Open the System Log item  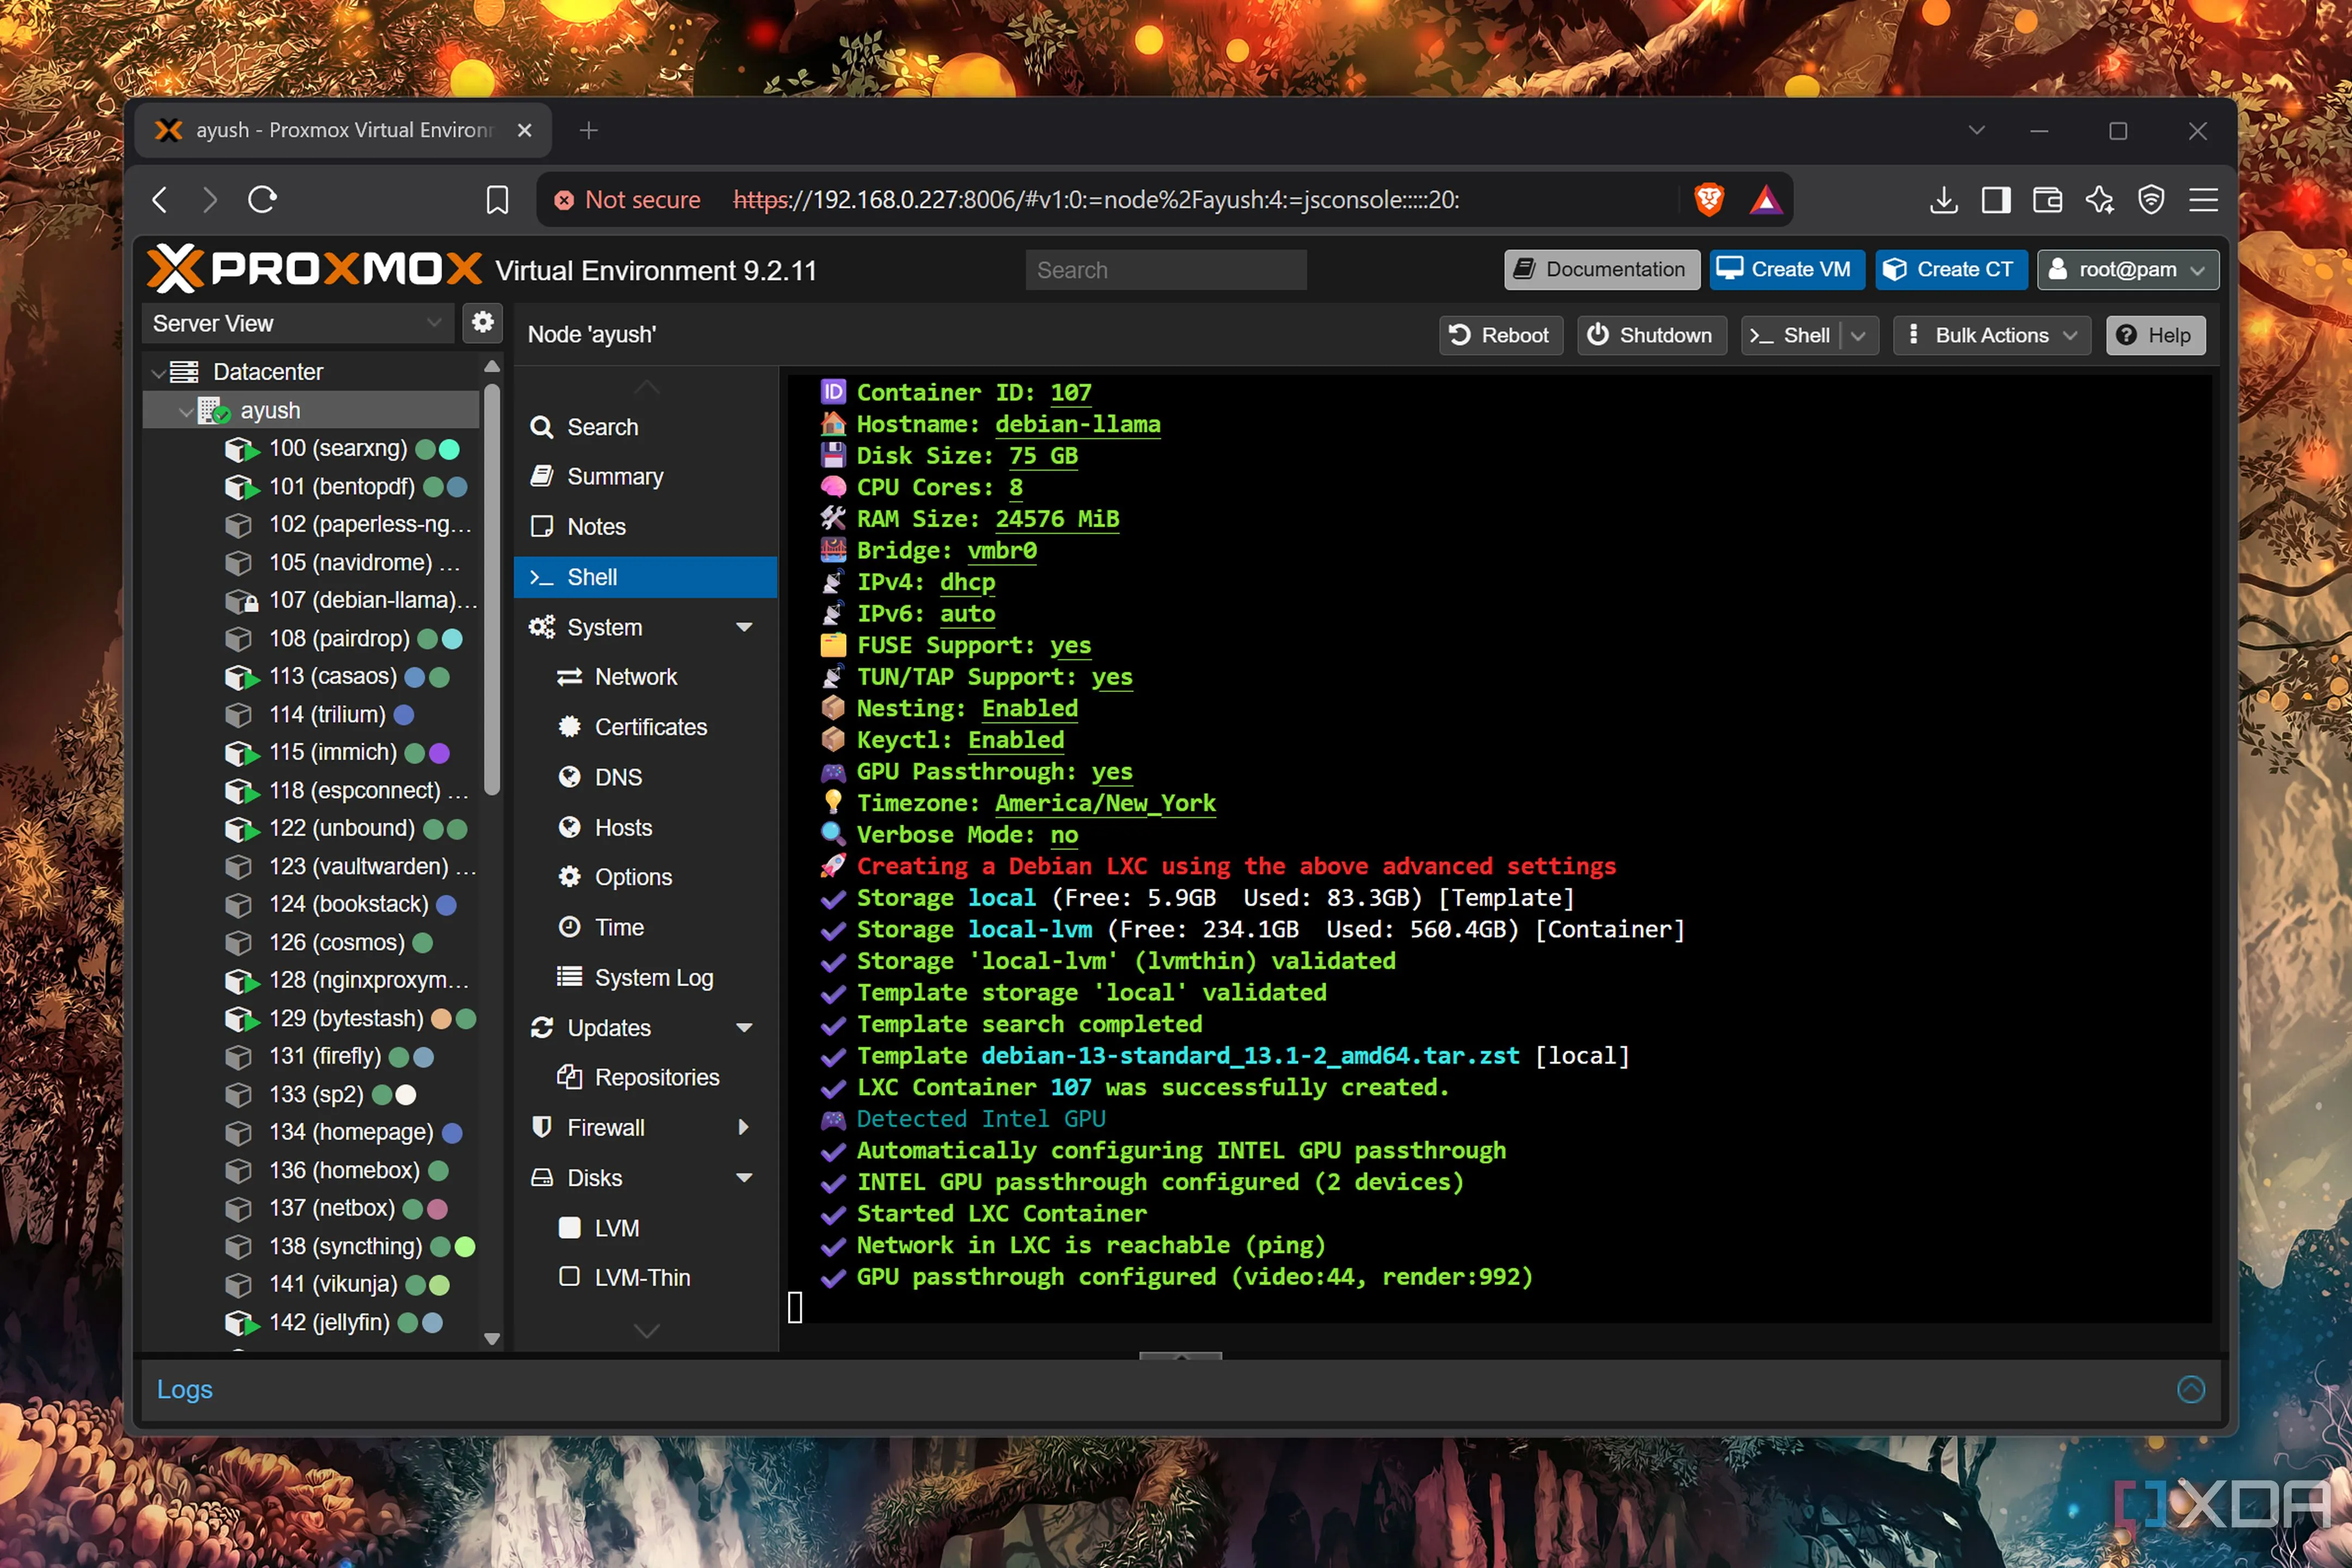(645, 977)
